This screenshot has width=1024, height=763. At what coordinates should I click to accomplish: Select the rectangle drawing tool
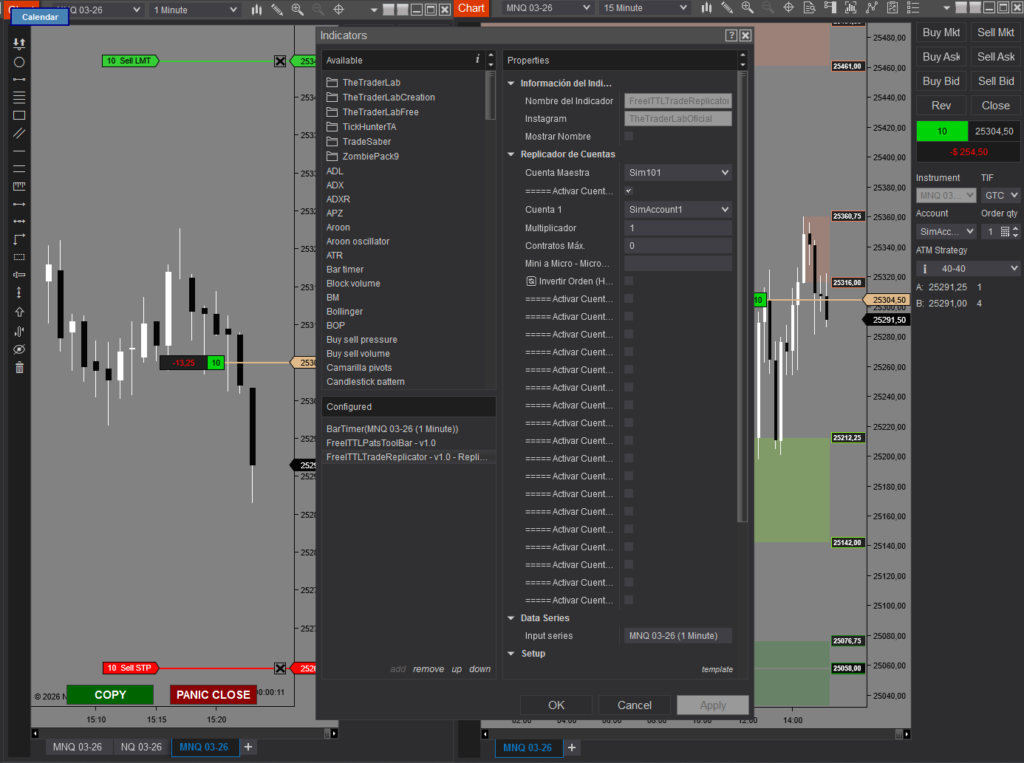pos(19,115)
